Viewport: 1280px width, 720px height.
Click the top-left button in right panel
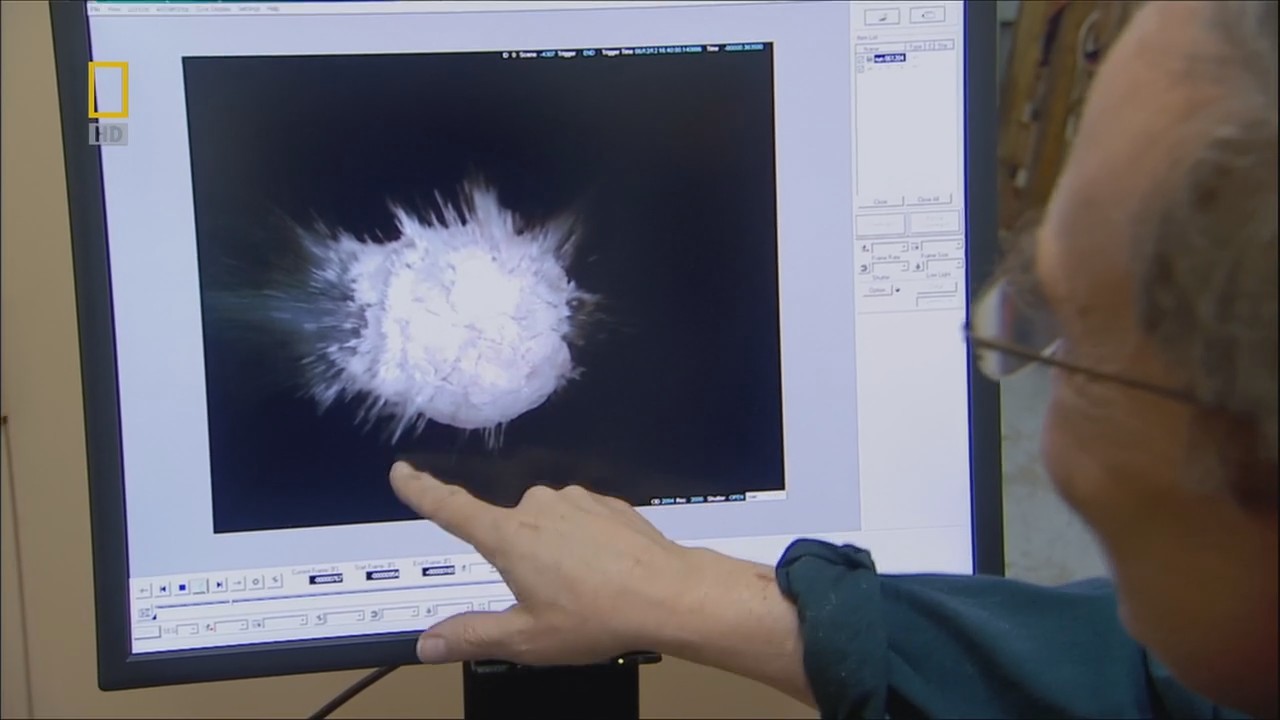[x=881, y=17]
